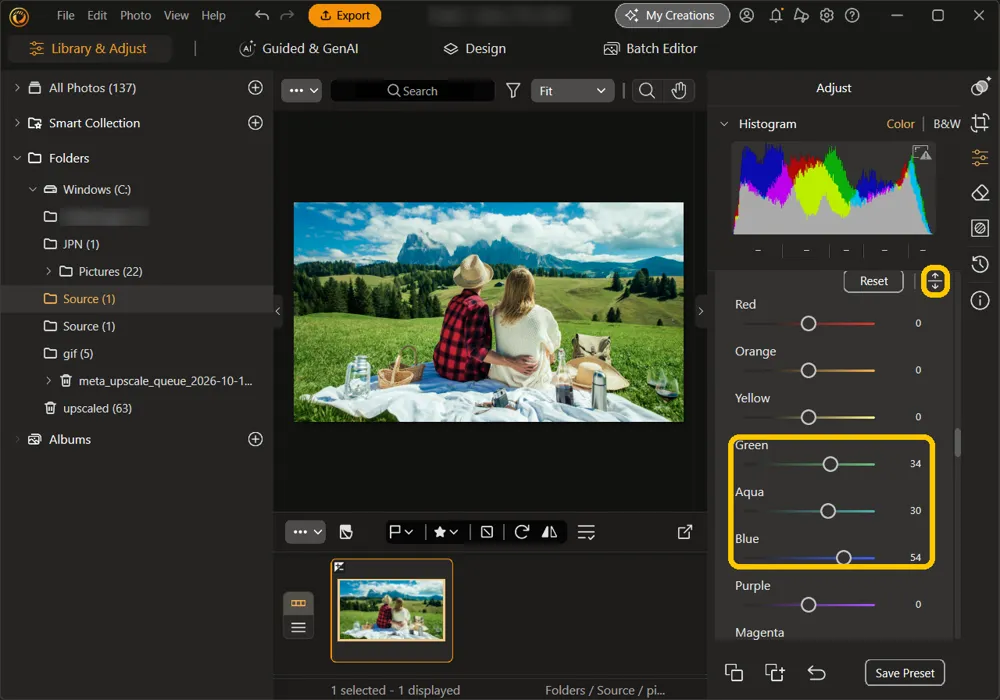
Task: Open the notifications bell
Action: [776, 15]
